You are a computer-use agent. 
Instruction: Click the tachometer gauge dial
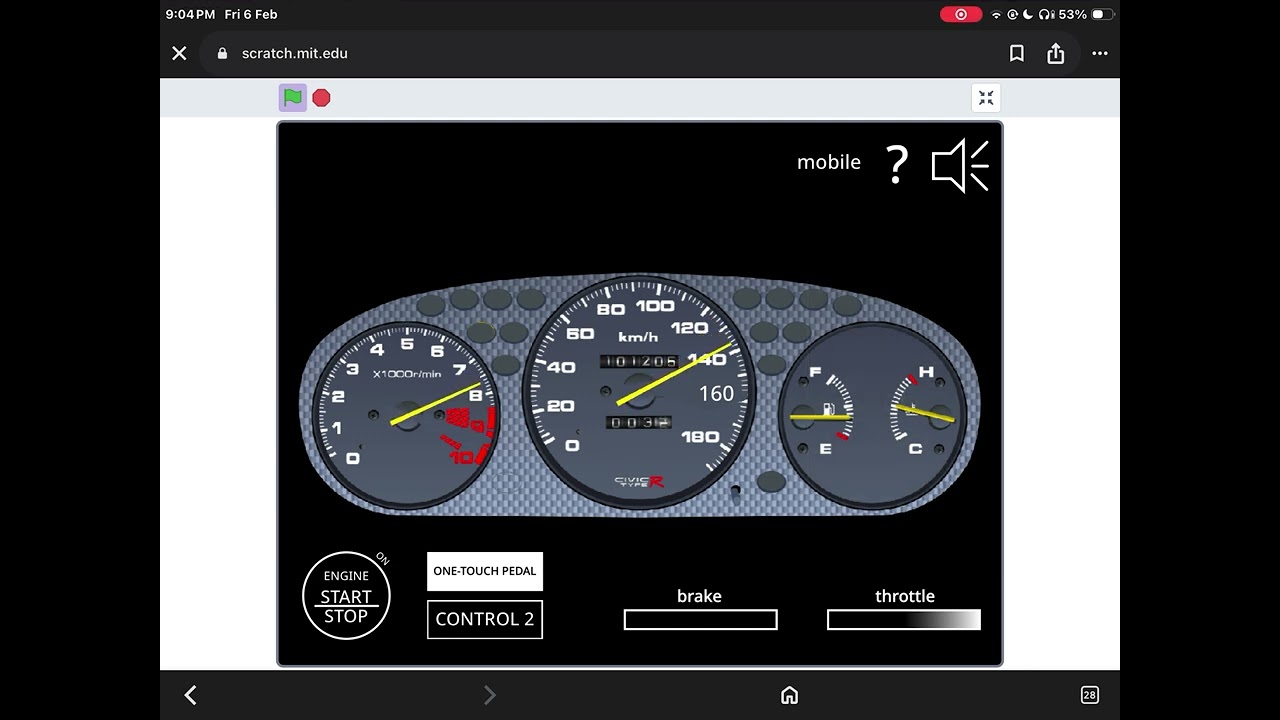click(405, 417)
